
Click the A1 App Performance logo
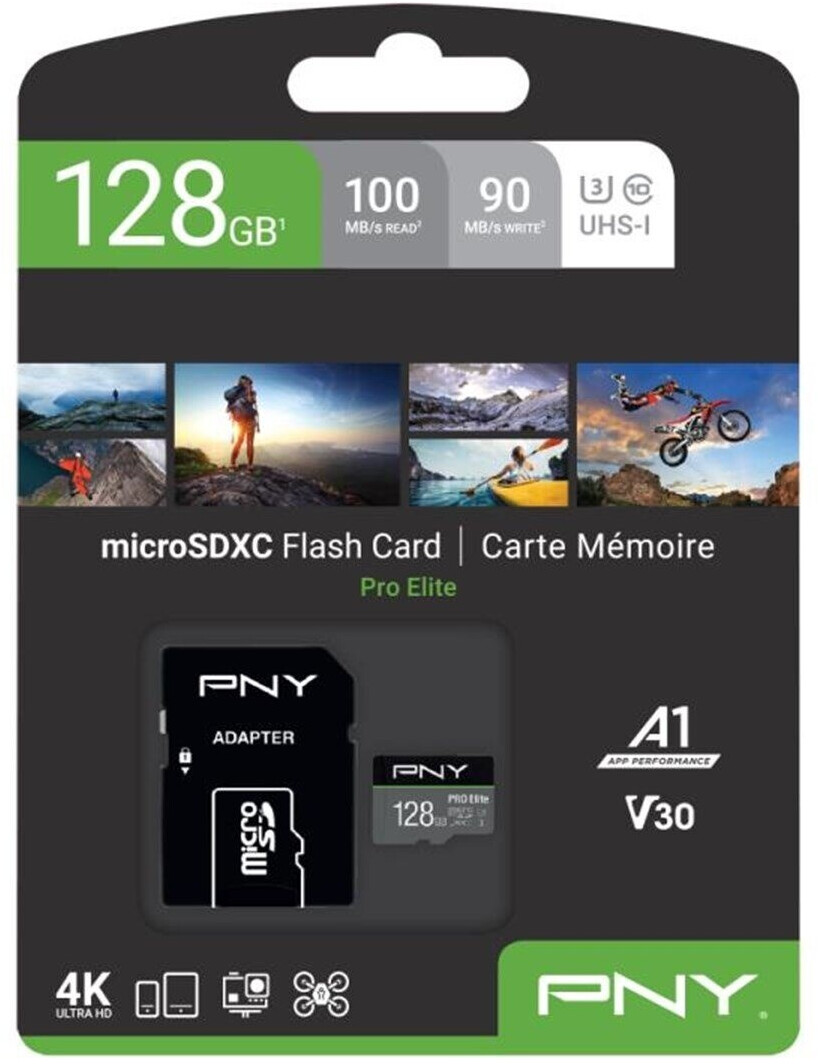pyautogui.click(x=658, y=738)
